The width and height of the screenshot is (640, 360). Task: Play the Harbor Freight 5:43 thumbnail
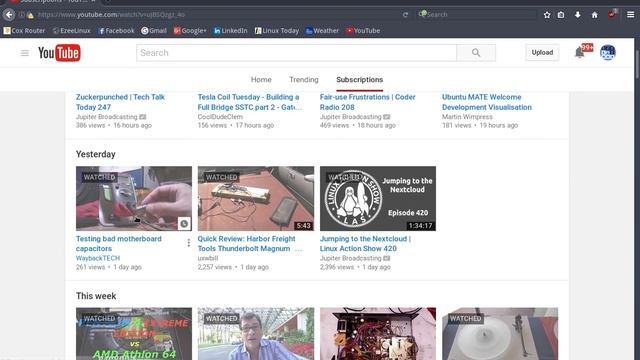coord(256,198)
